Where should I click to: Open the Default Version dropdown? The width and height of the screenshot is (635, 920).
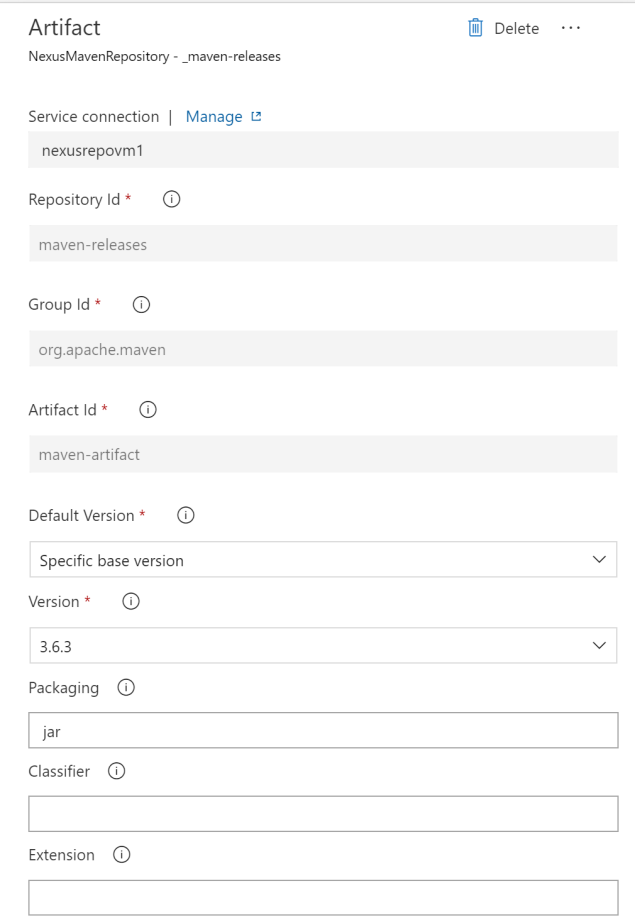pyautogui.click(x=320, y=559)
